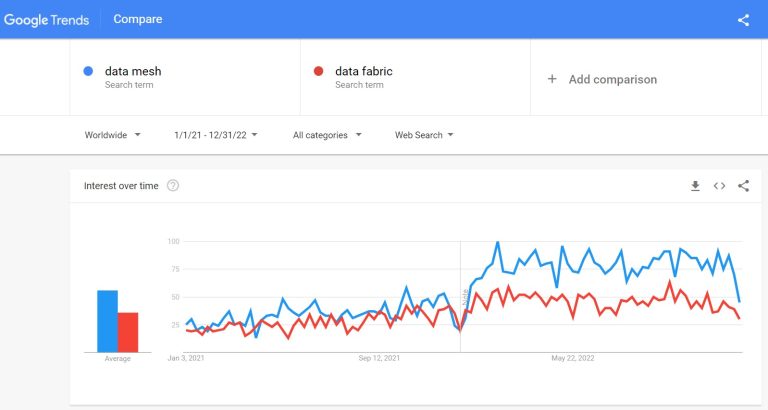Click the blue Average bar
Screen dimensions: 768x410
click(107, 321)
